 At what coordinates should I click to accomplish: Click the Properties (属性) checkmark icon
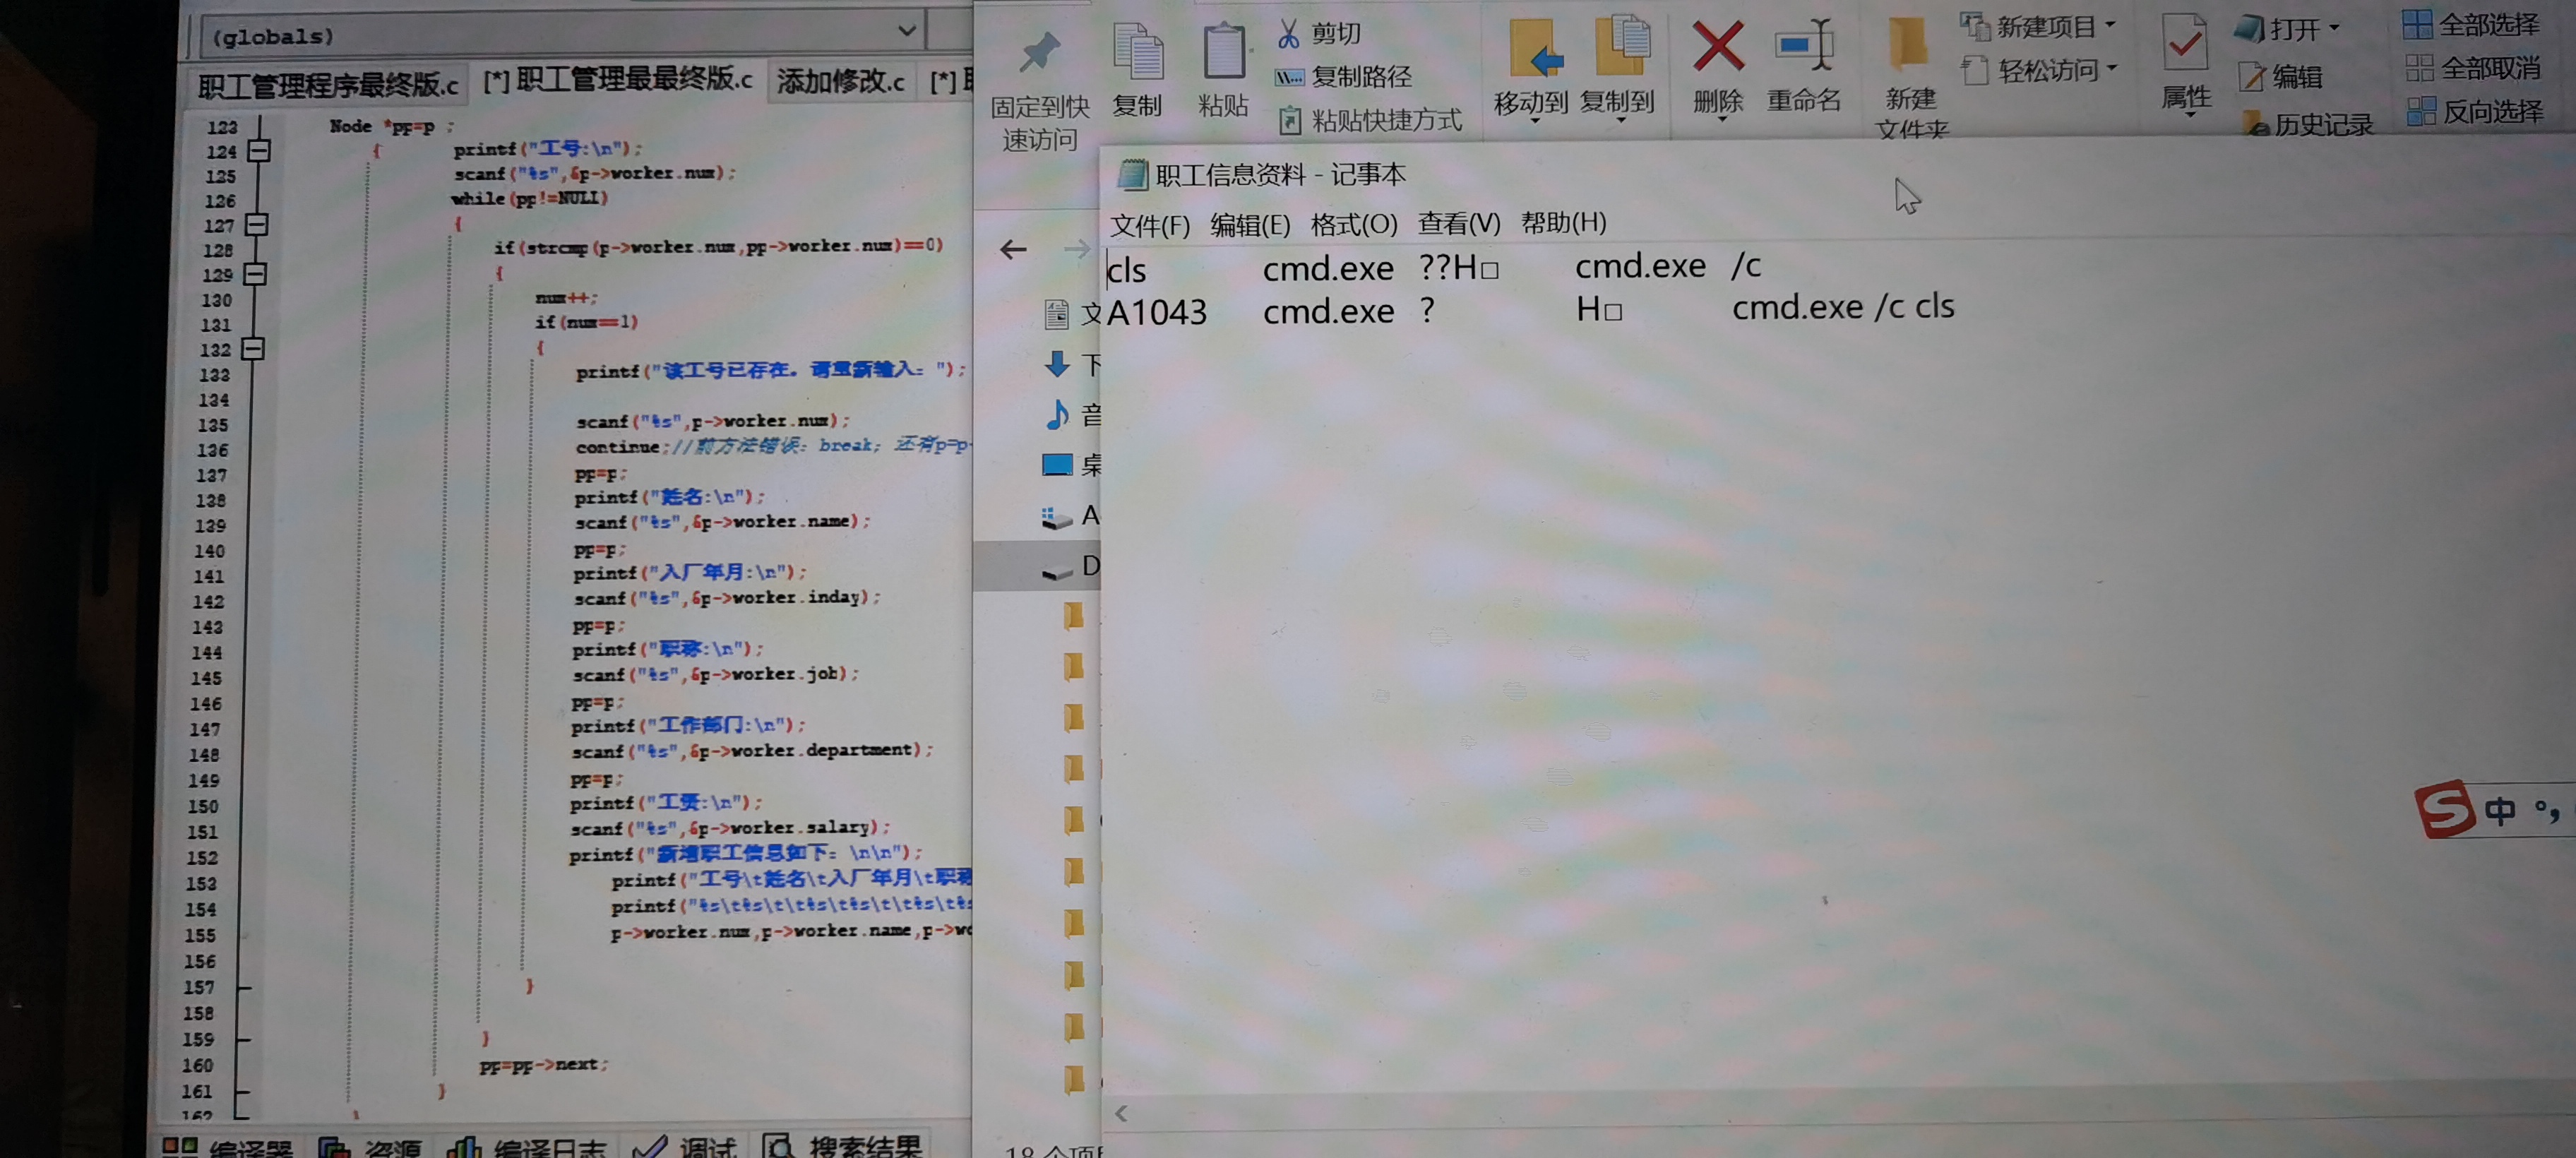[2185, 43]
